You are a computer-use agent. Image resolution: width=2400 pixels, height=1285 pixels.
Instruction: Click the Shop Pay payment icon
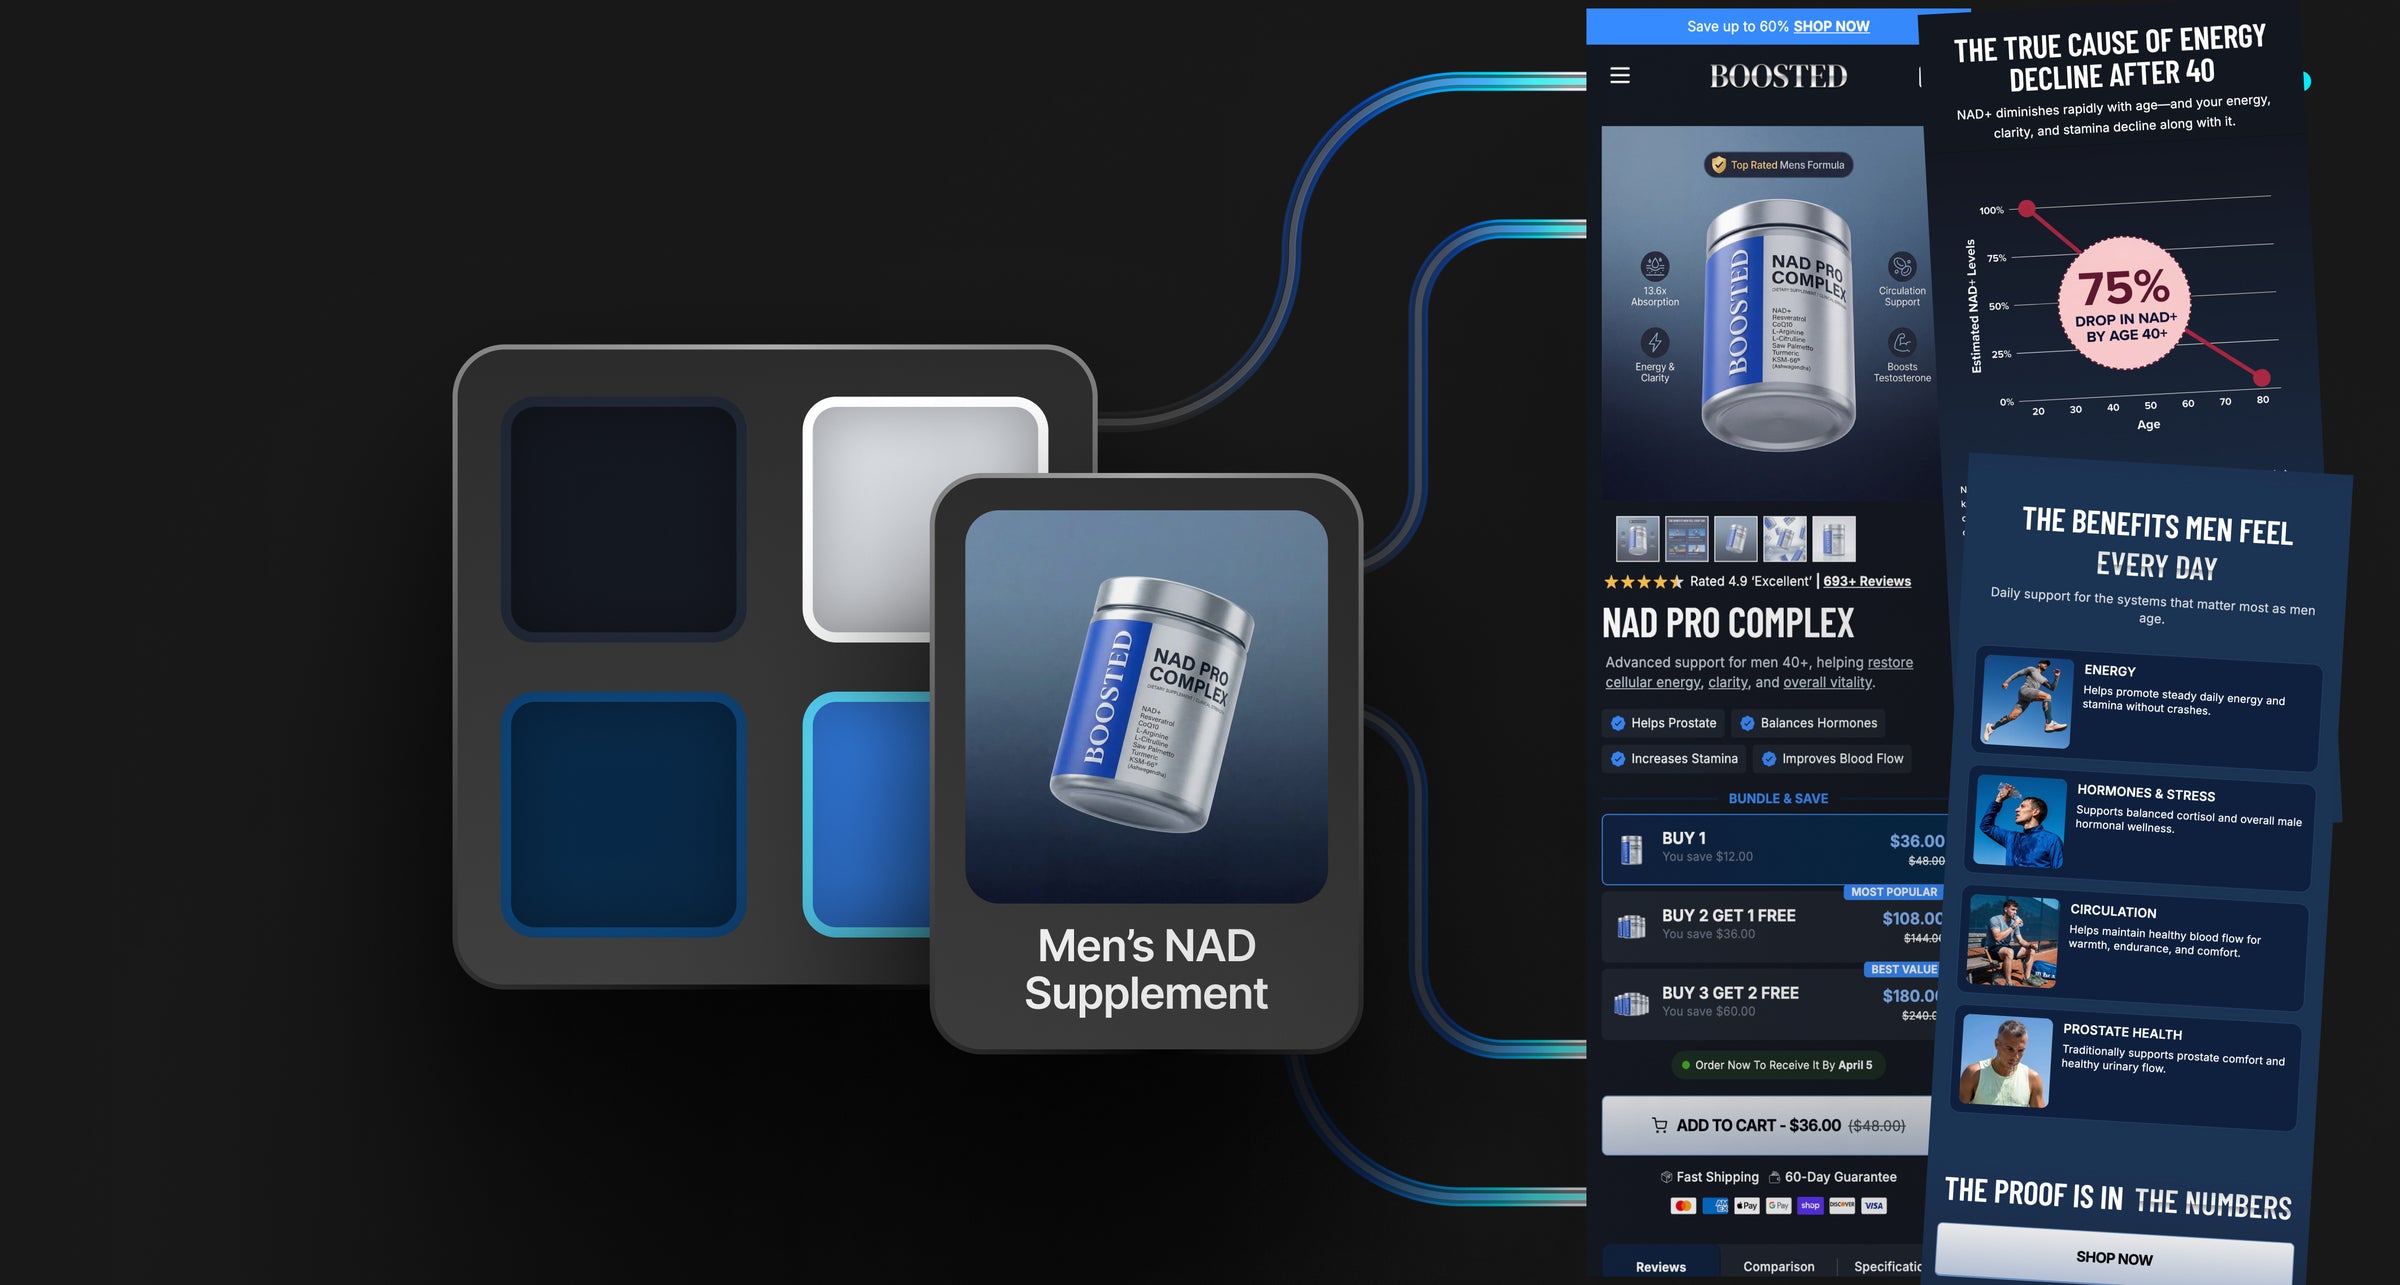coord(1810,1206)
